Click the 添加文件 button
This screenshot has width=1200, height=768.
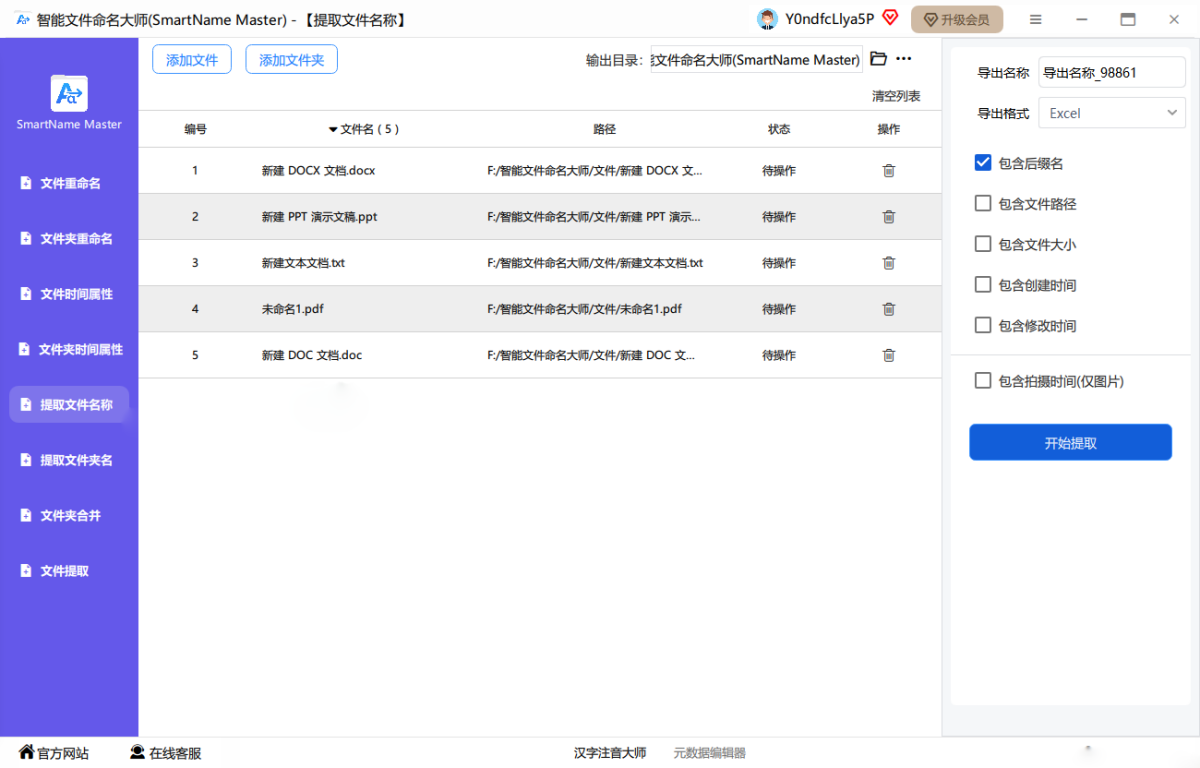[192, 60]
